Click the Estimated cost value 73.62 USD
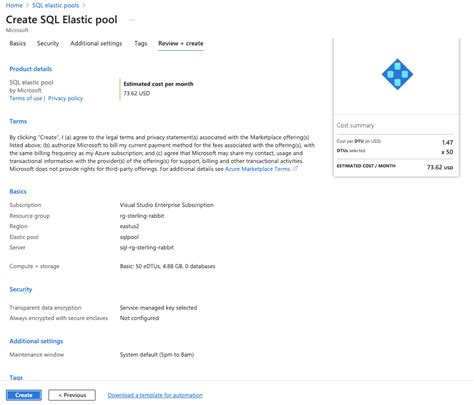474x405 pixels. click(x=137, y=93)
